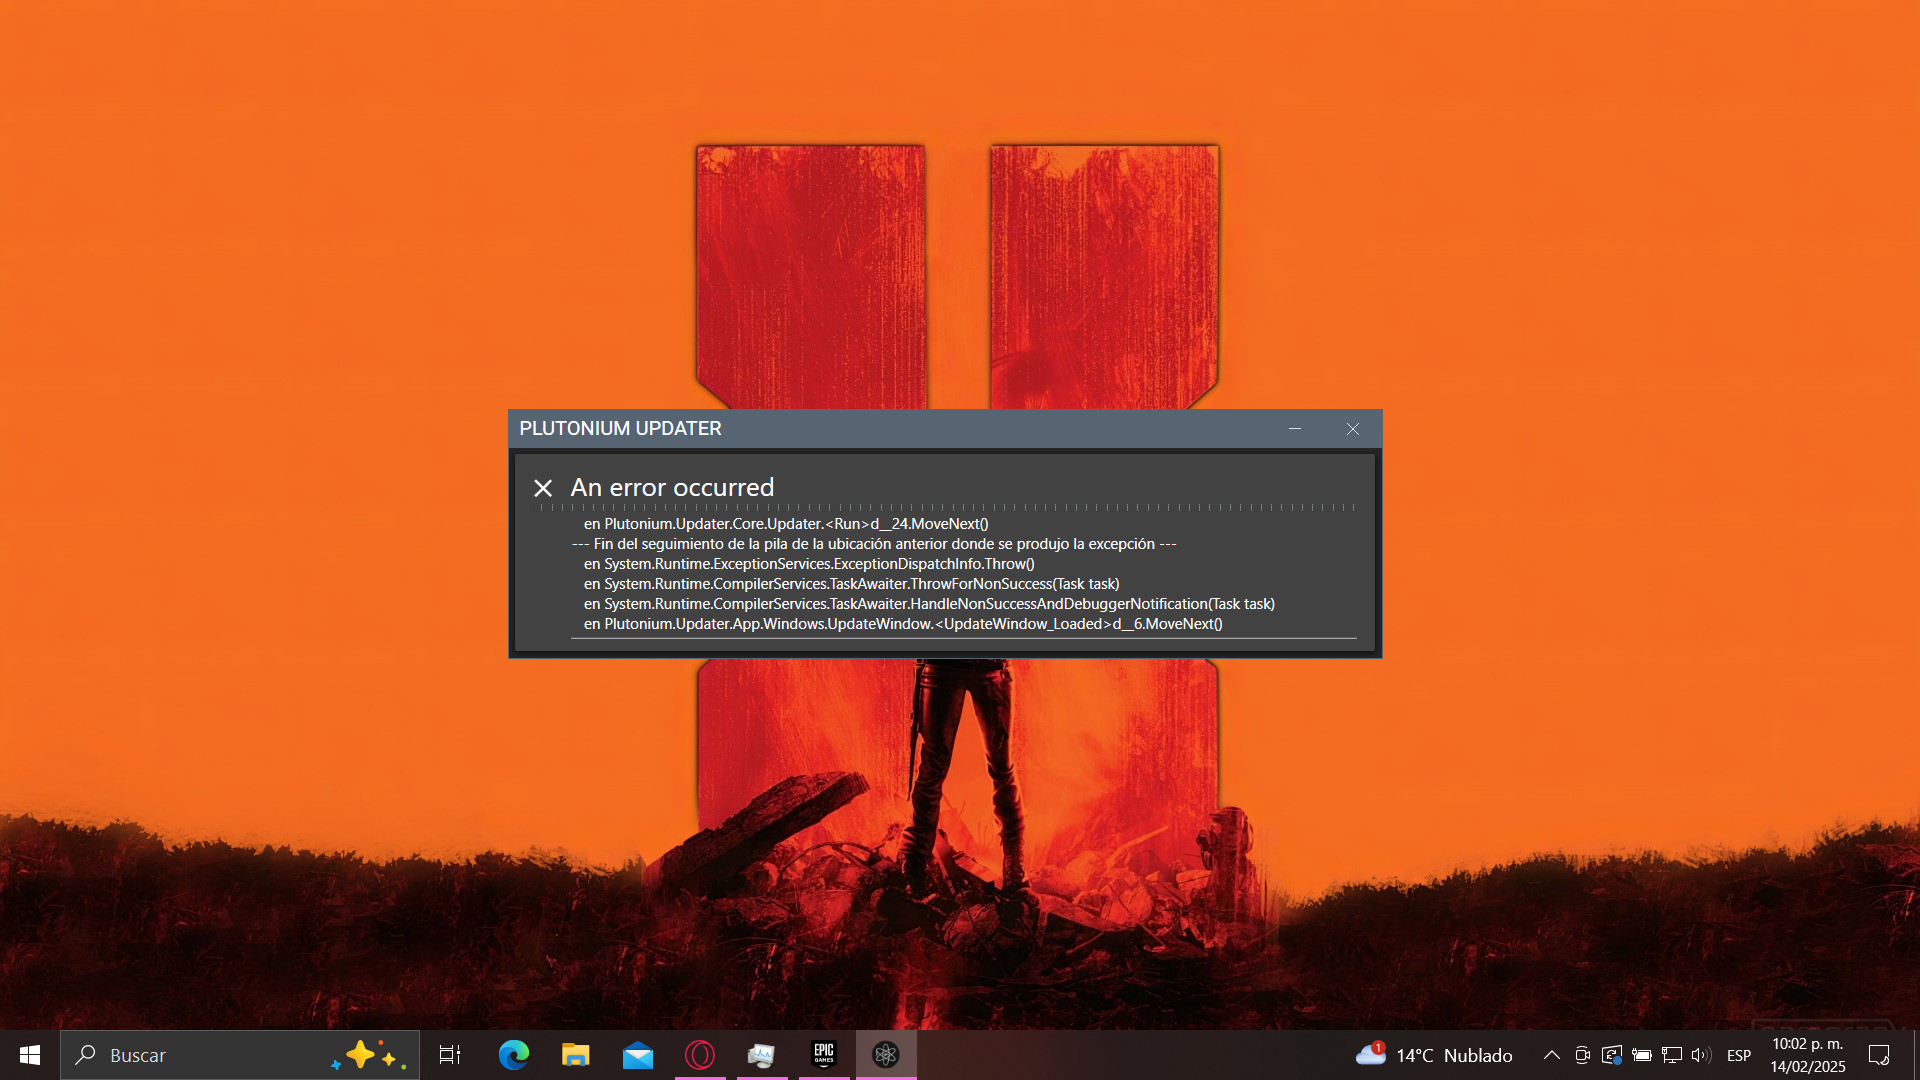1920x1080 pixels.
Task: Open the Epic Games Launcher taskbar icon
Action: coord(823,1055)
